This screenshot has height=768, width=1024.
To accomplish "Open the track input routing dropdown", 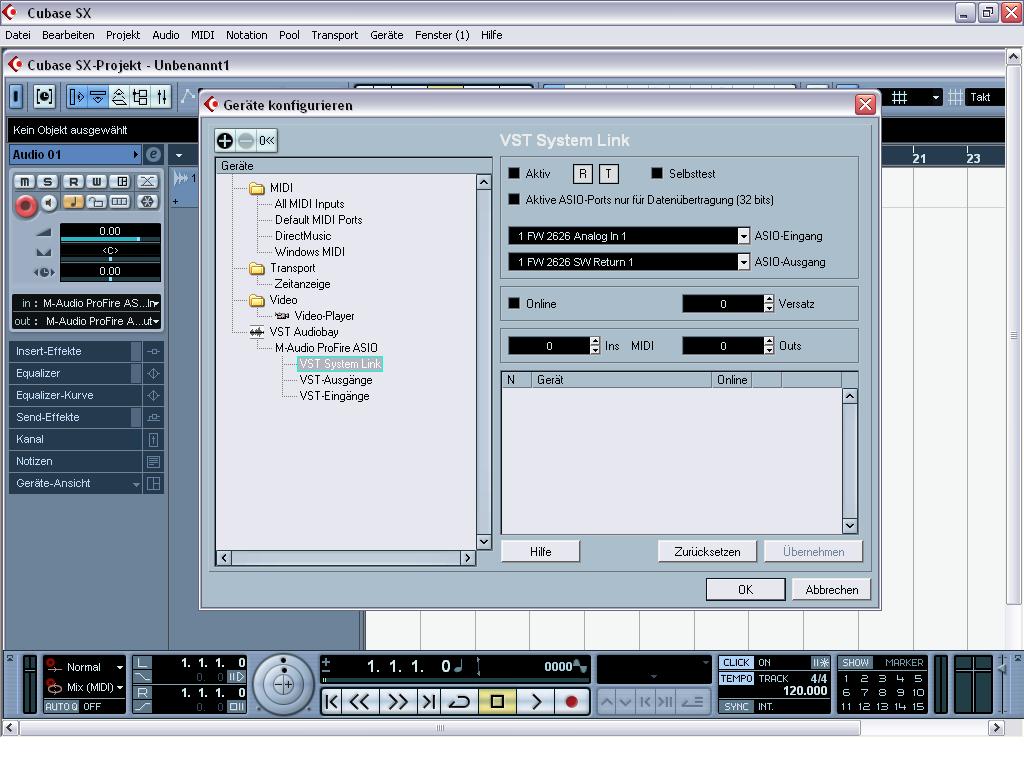I will pyautogui.click(x=86, y=303).
